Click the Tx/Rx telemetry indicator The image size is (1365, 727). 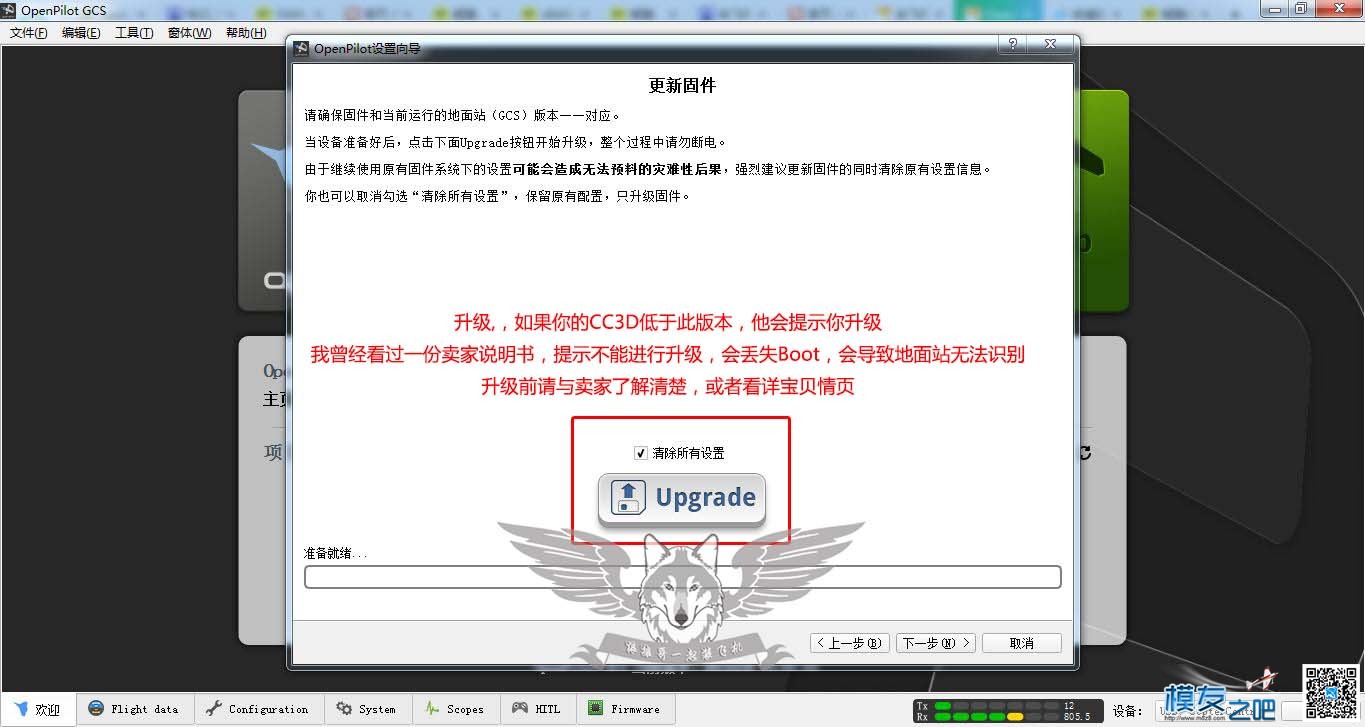point(1008,711)
